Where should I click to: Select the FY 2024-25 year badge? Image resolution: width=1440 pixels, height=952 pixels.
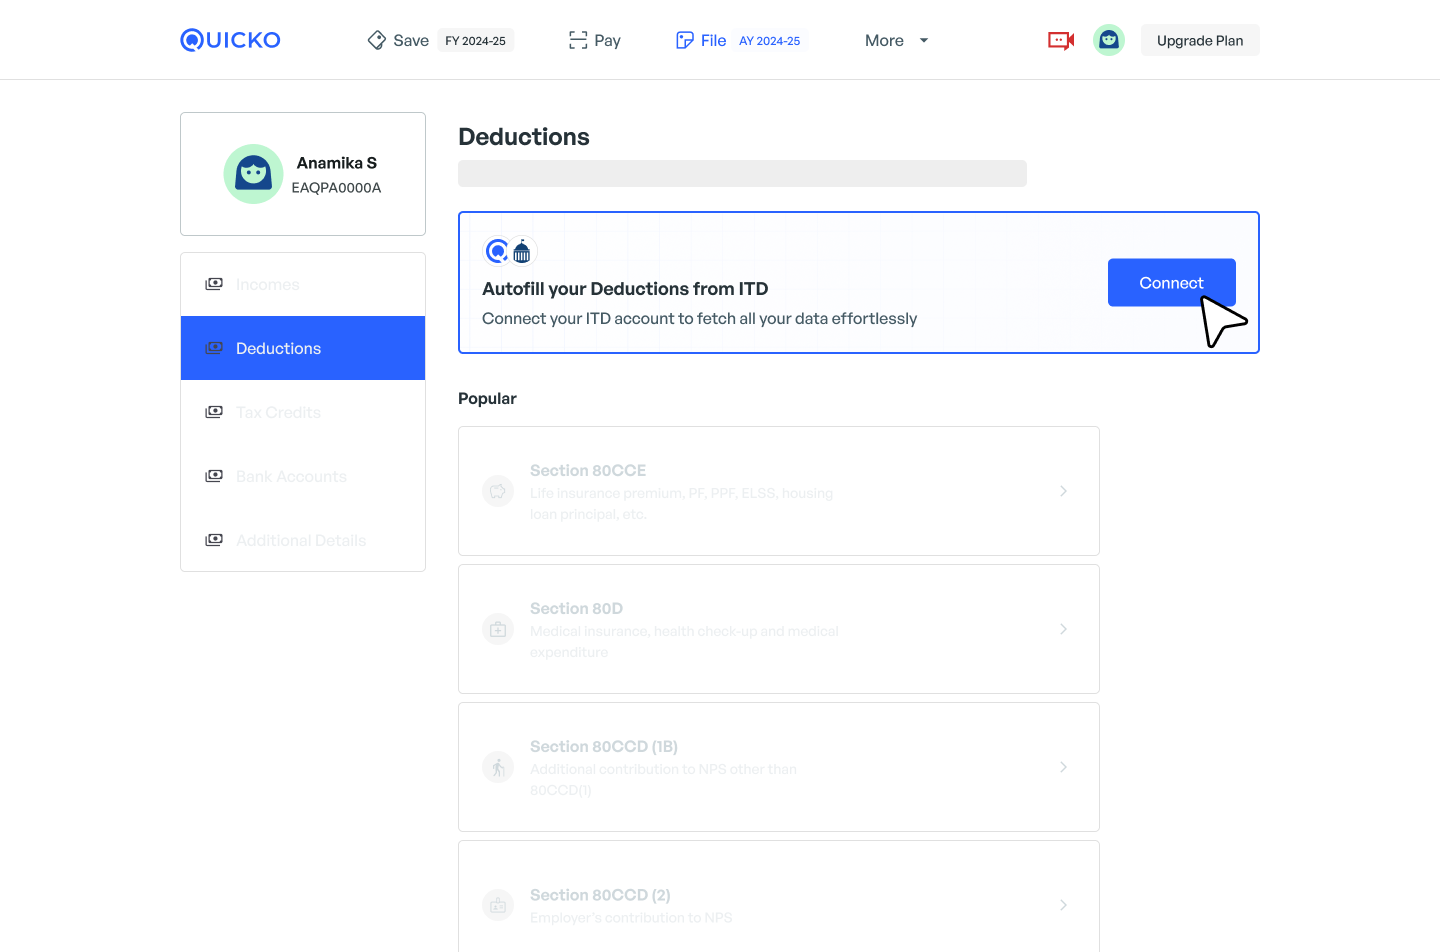pos(475,41)
